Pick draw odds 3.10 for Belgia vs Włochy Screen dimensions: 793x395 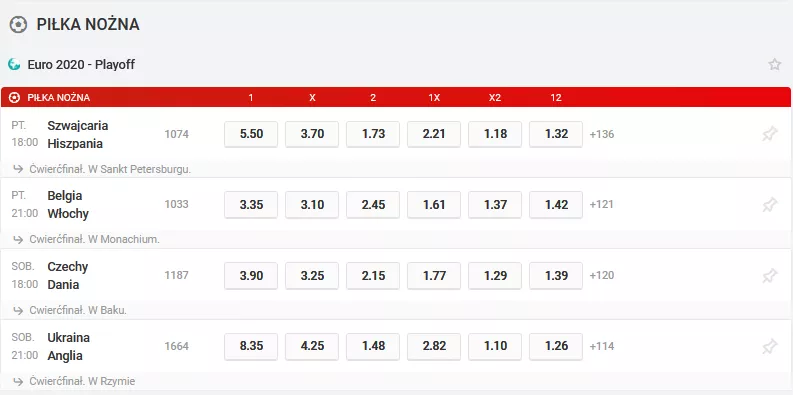pyautogui.click(x=312, y=205)
